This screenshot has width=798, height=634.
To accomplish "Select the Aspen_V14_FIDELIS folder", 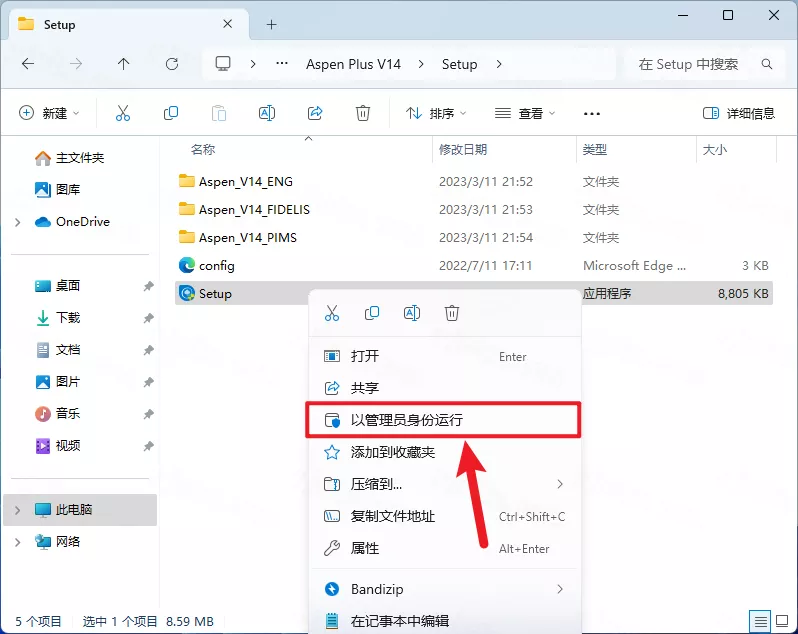I will [254, 210].
